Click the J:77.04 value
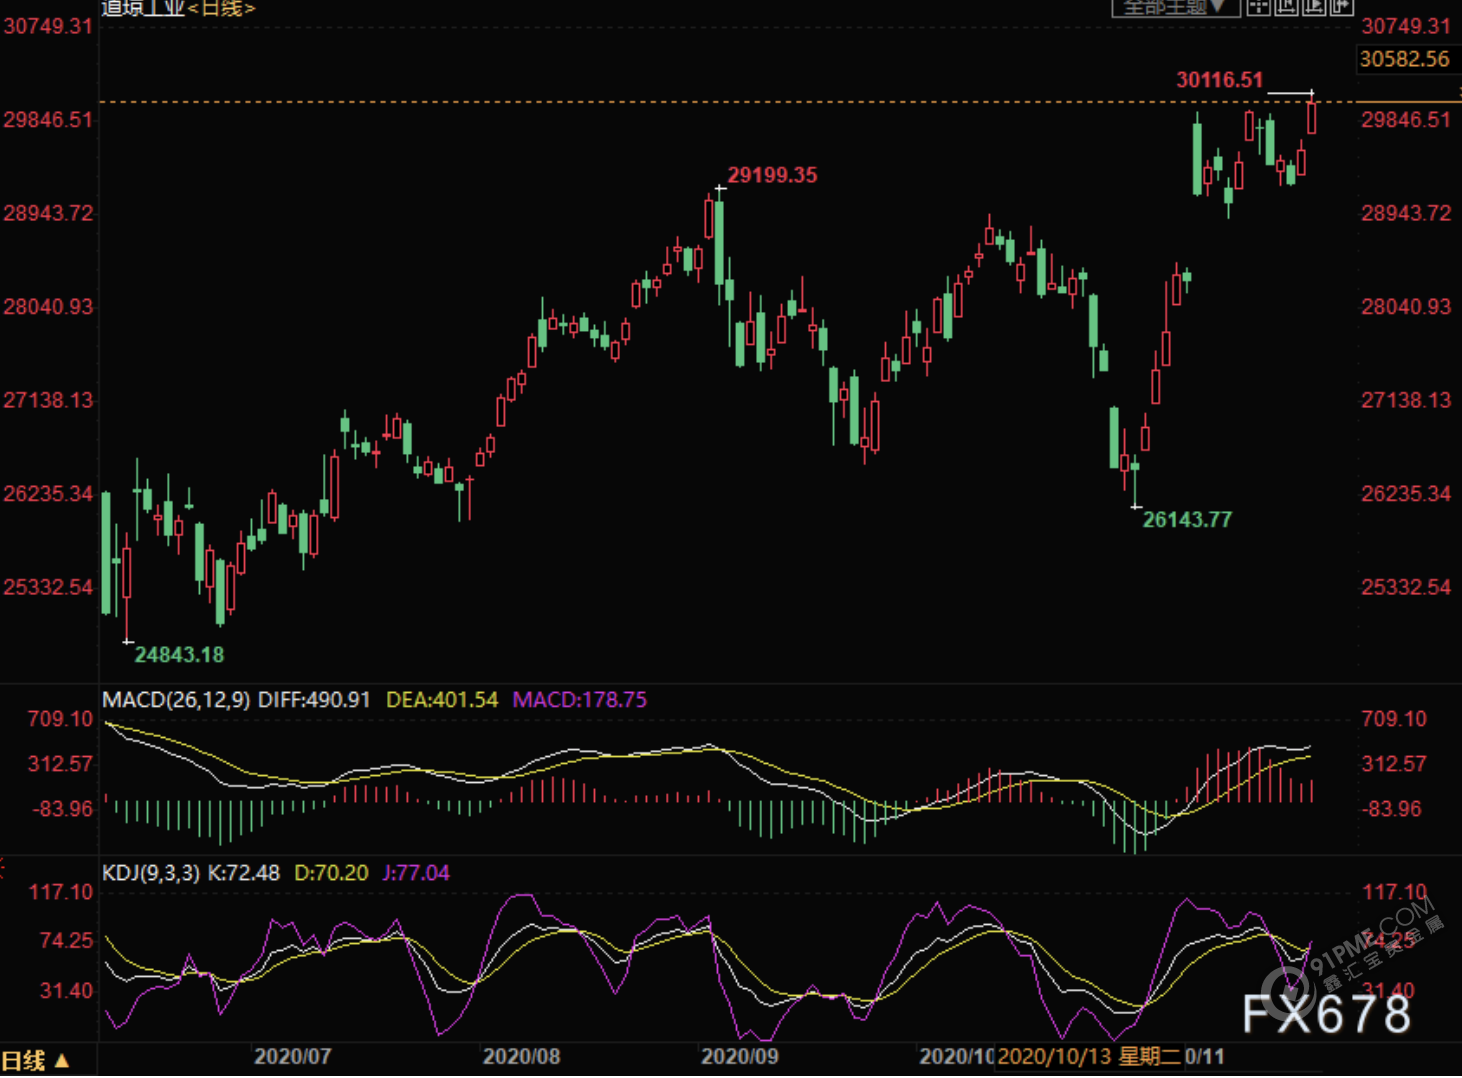The height and width of the screenshot is (1078, 1462). point(416,873)
